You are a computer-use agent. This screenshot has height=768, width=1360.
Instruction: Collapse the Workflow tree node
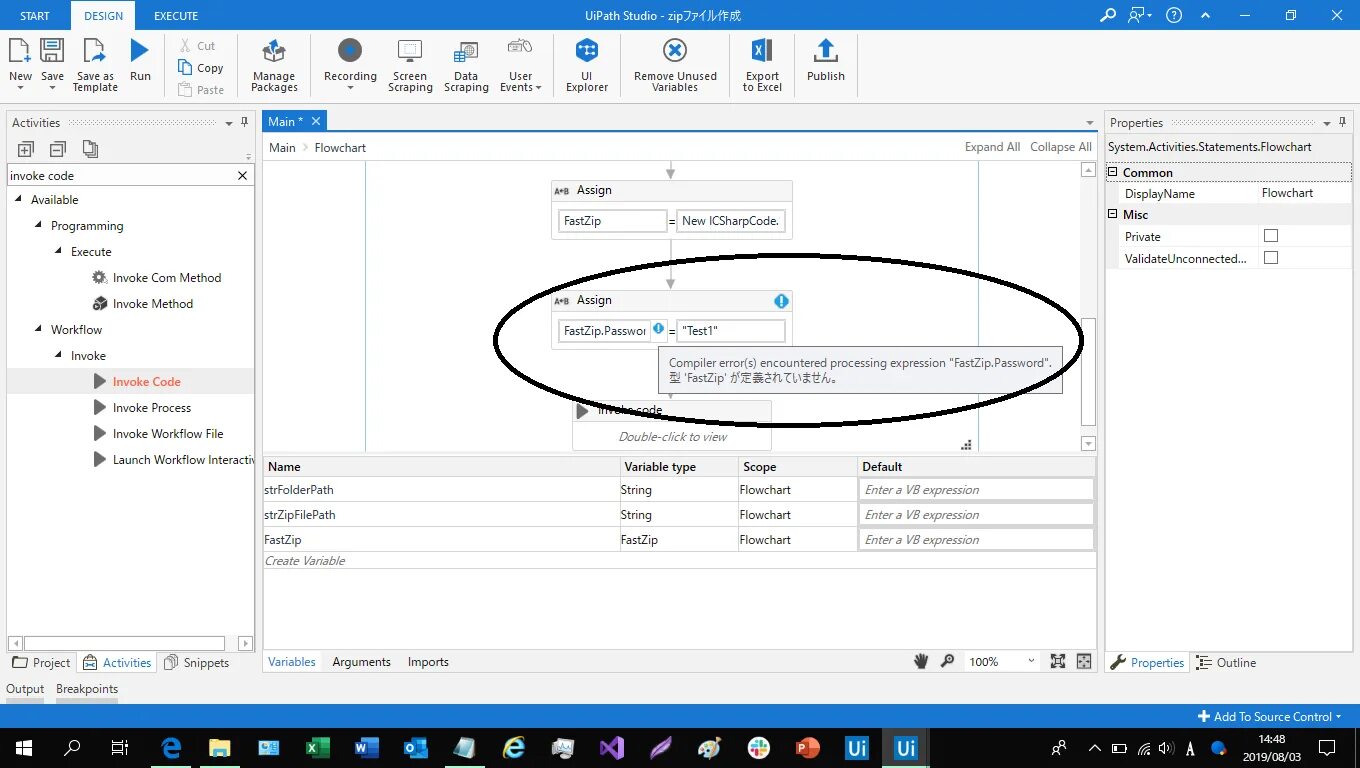tap(39, 330)
